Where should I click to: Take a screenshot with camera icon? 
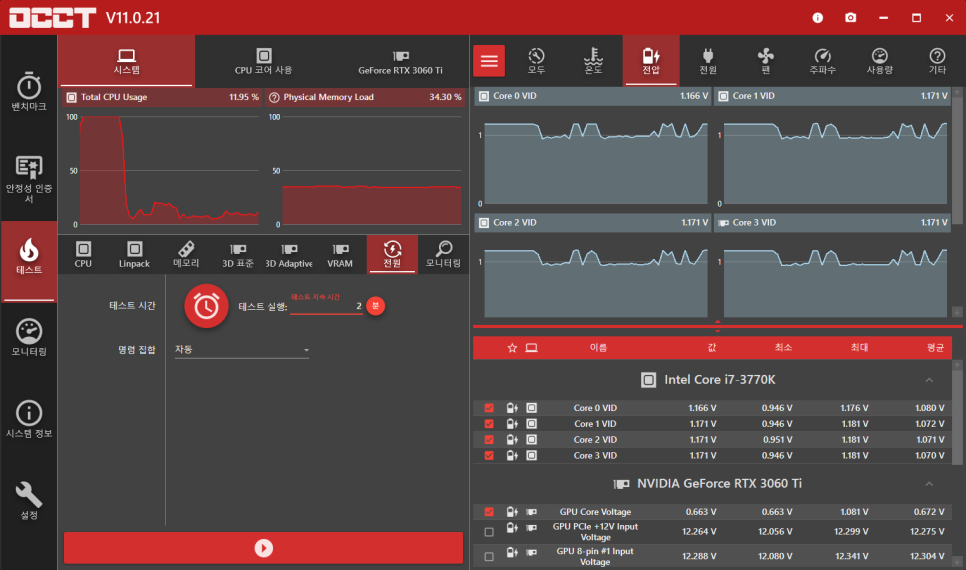coord(850,18)
